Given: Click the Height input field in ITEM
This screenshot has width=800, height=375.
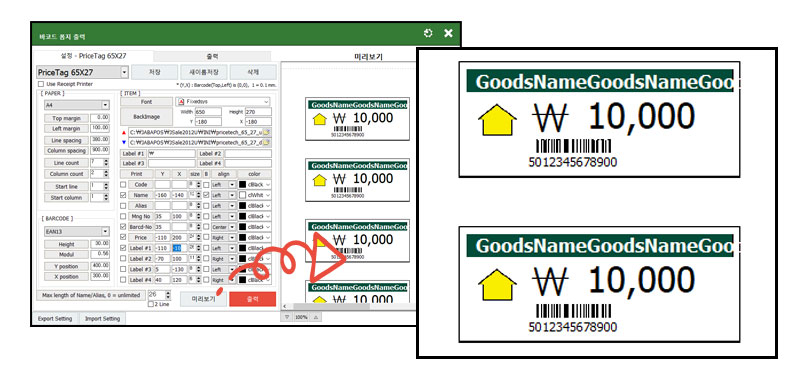Looking at the screenshot, I should click(x=258, y=111).
